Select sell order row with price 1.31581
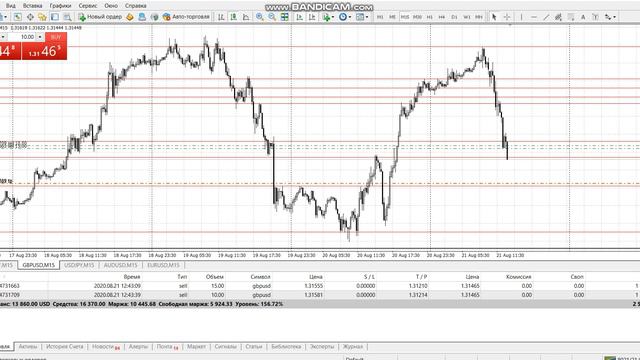 pyautogui.click(x=320, y=295)
